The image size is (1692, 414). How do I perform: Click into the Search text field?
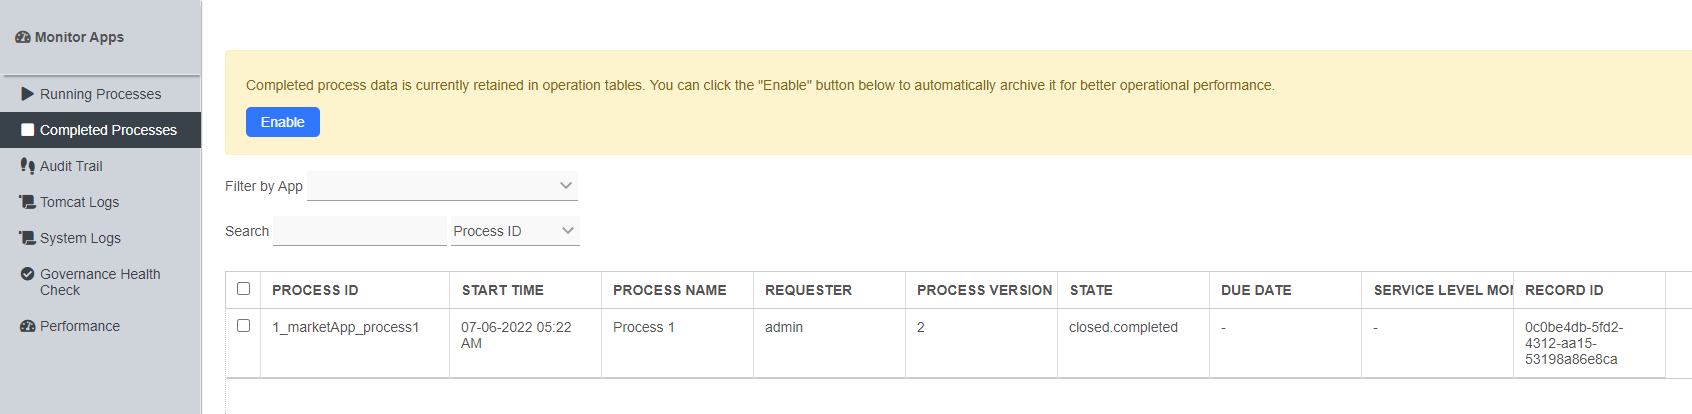(x=360, y=231)
